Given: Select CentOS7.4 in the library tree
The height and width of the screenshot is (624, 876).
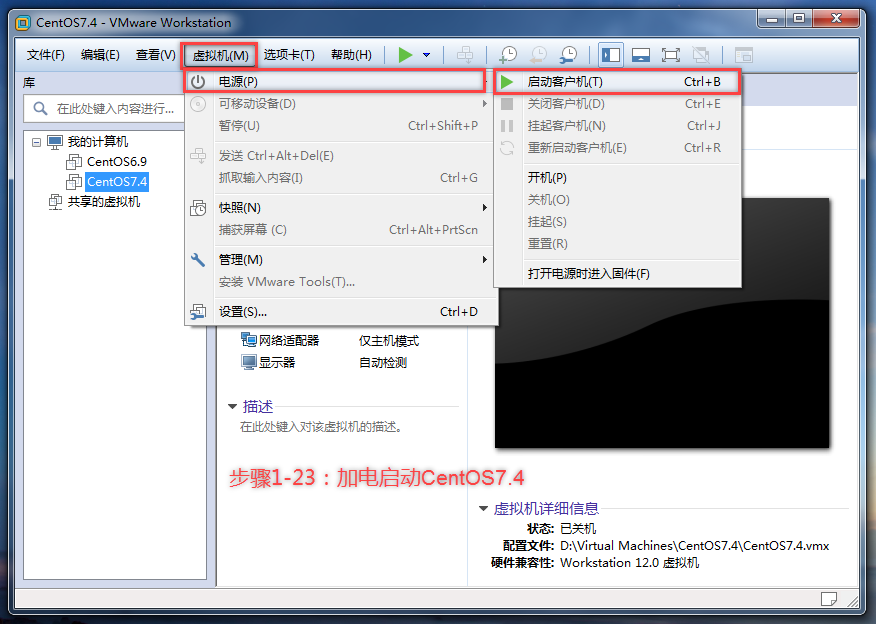Looking at the screenshot, I should [117, 182].
